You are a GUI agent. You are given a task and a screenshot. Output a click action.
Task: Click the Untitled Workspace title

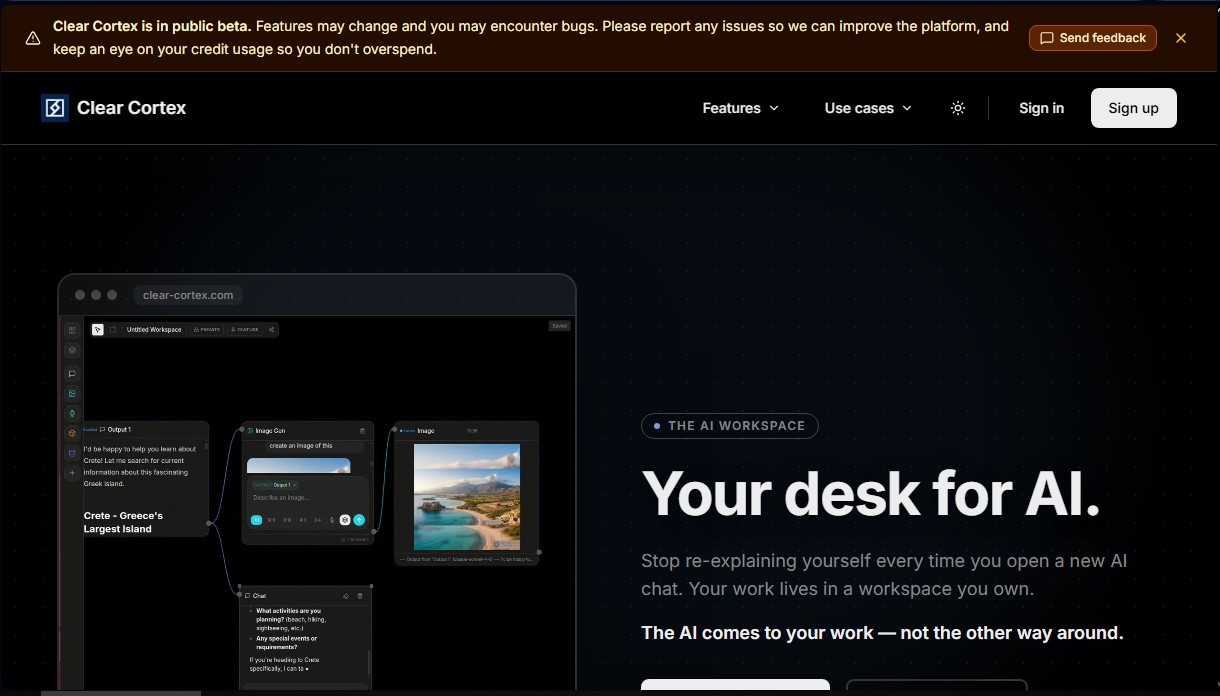(154, 330)
